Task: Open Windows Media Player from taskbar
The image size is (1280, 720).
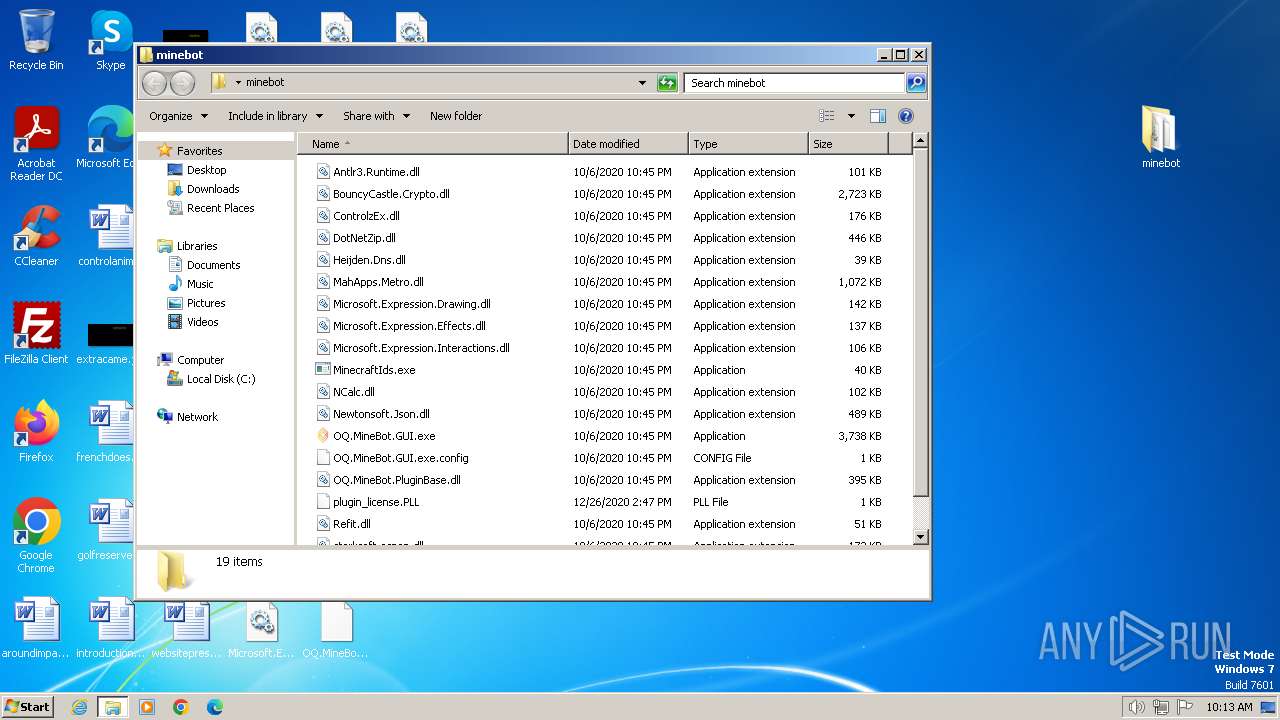Action: (147, 707)
